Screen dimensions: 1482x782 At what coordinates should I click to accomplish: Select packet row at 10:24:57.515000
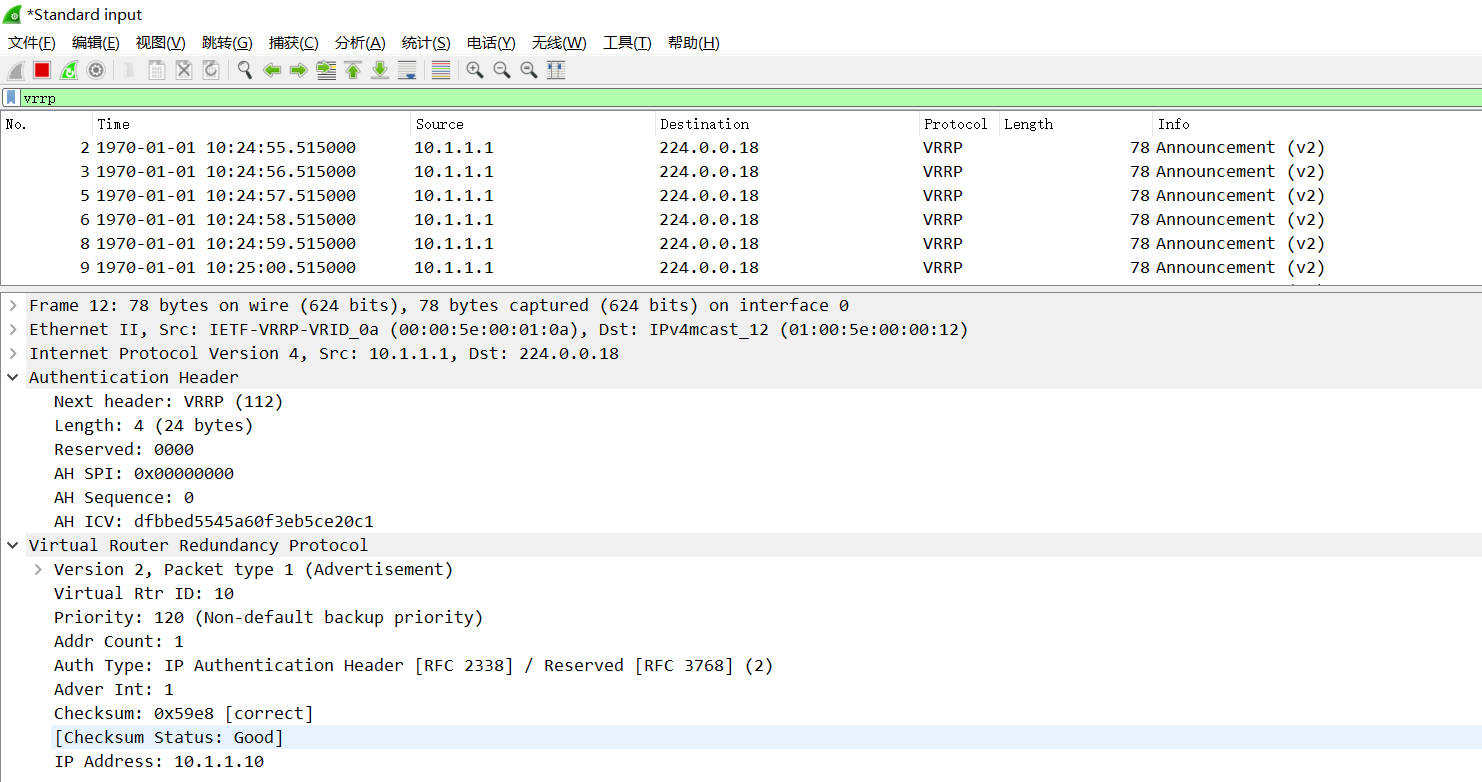(741, 195)
